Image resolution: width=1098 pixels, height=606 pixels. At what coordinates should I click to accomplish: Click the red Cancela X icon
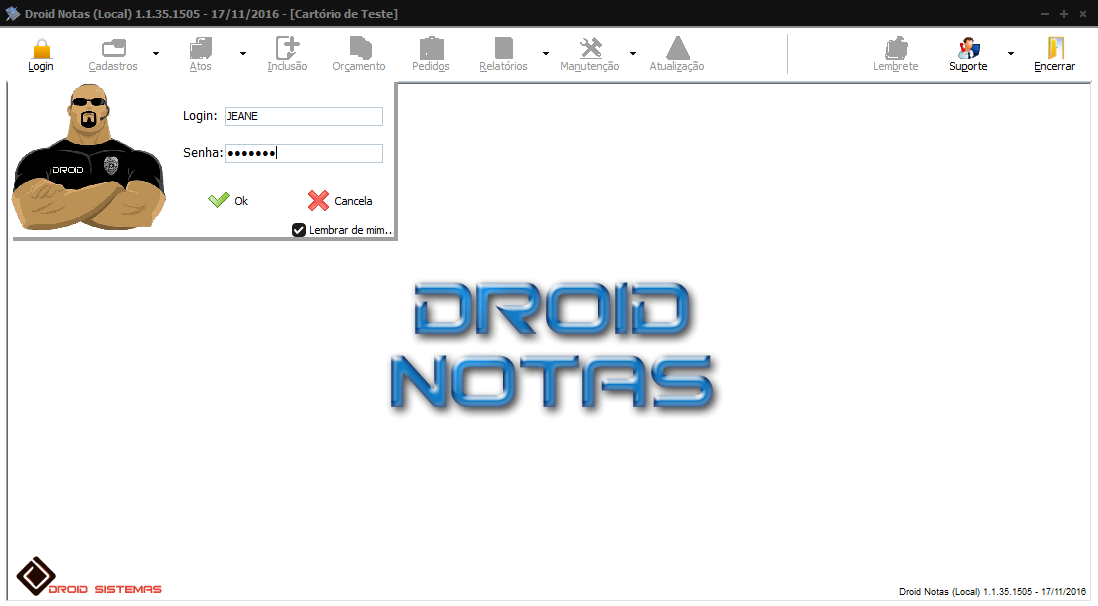[x=318, y=201]
